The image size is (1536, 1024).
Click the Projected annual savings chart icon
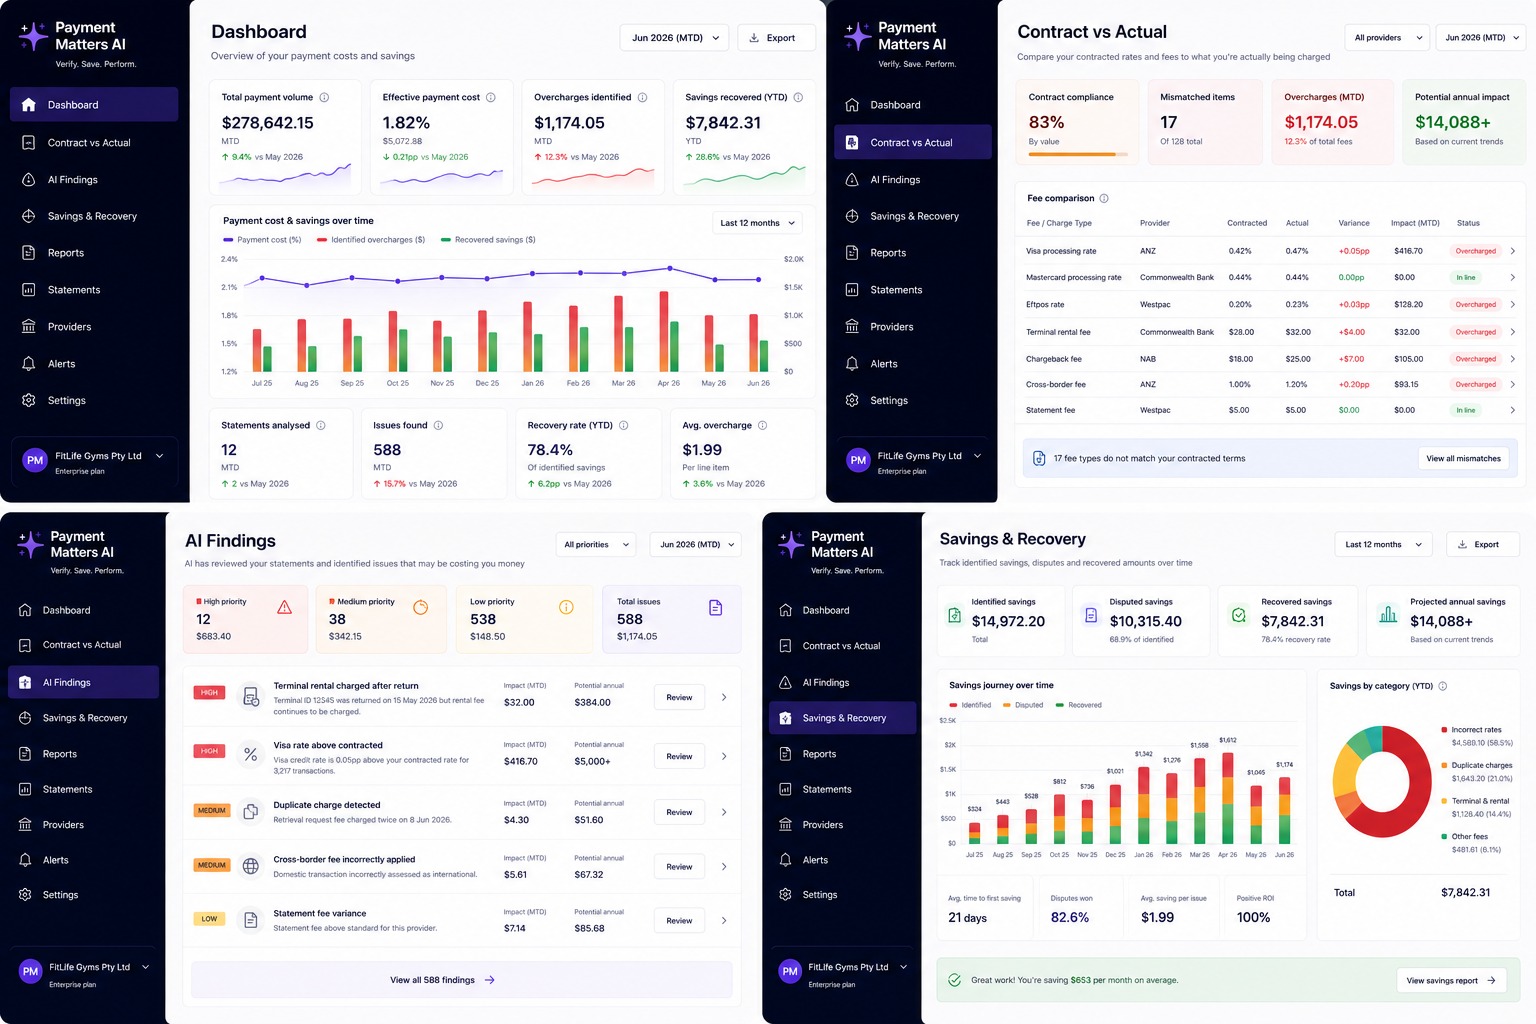click(1388, 615)
